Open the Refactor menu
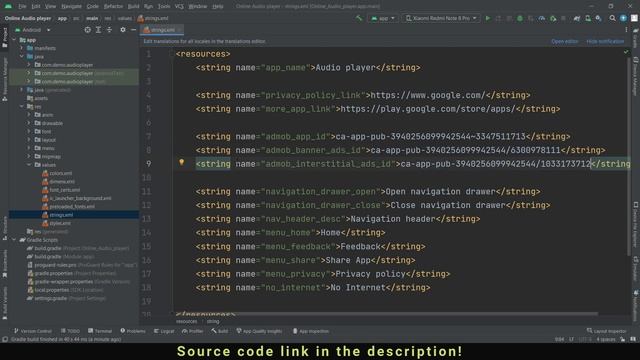Viewport: 640px width, 360px height. coord(113,6)
